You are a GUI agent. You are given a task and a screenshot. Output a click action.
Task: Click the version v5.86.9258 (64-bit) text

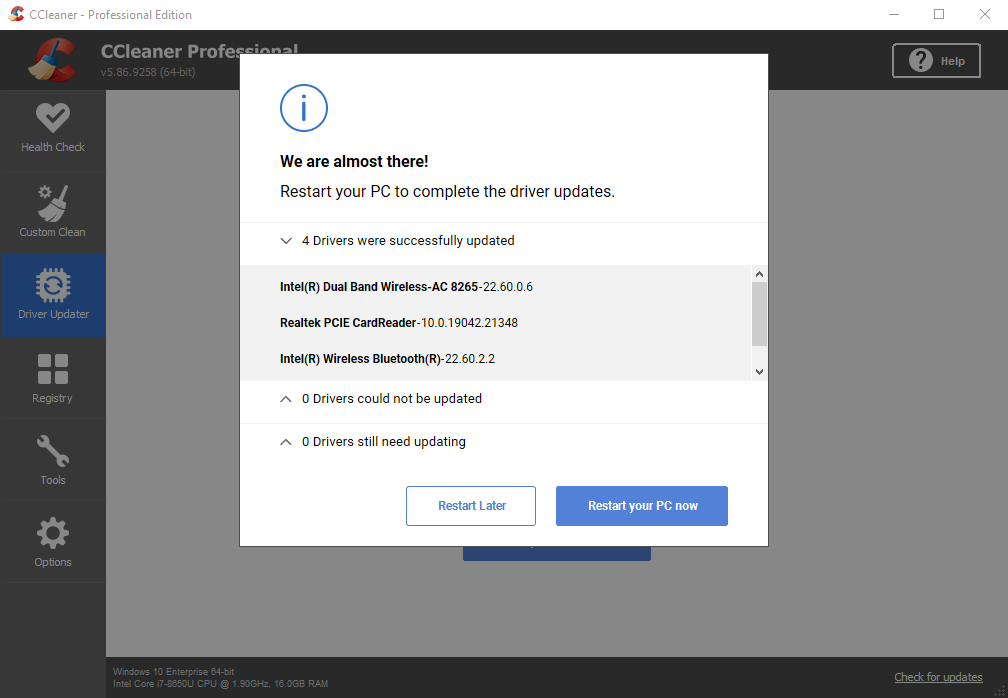(148, 72)
